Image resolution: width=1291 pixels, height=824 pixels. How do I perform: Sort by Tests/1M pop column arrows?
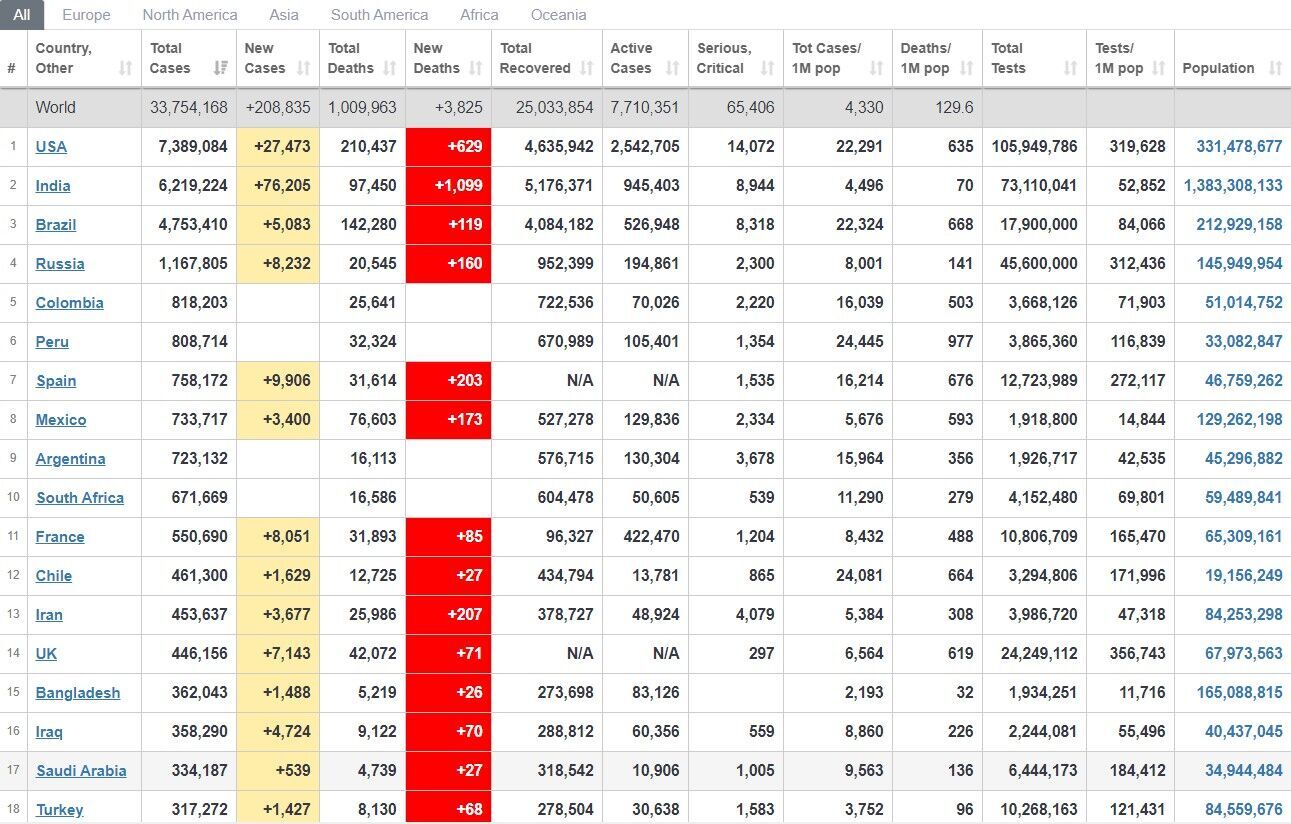pos(1158,68)
